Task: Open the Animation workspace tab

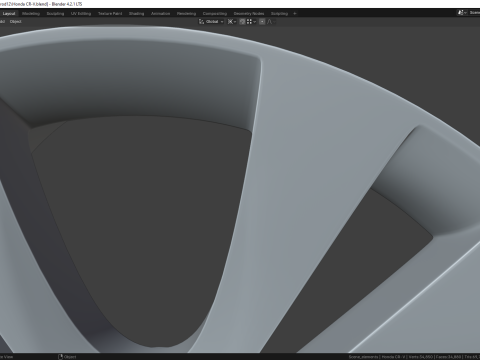Action: click(x=160, y=14)
